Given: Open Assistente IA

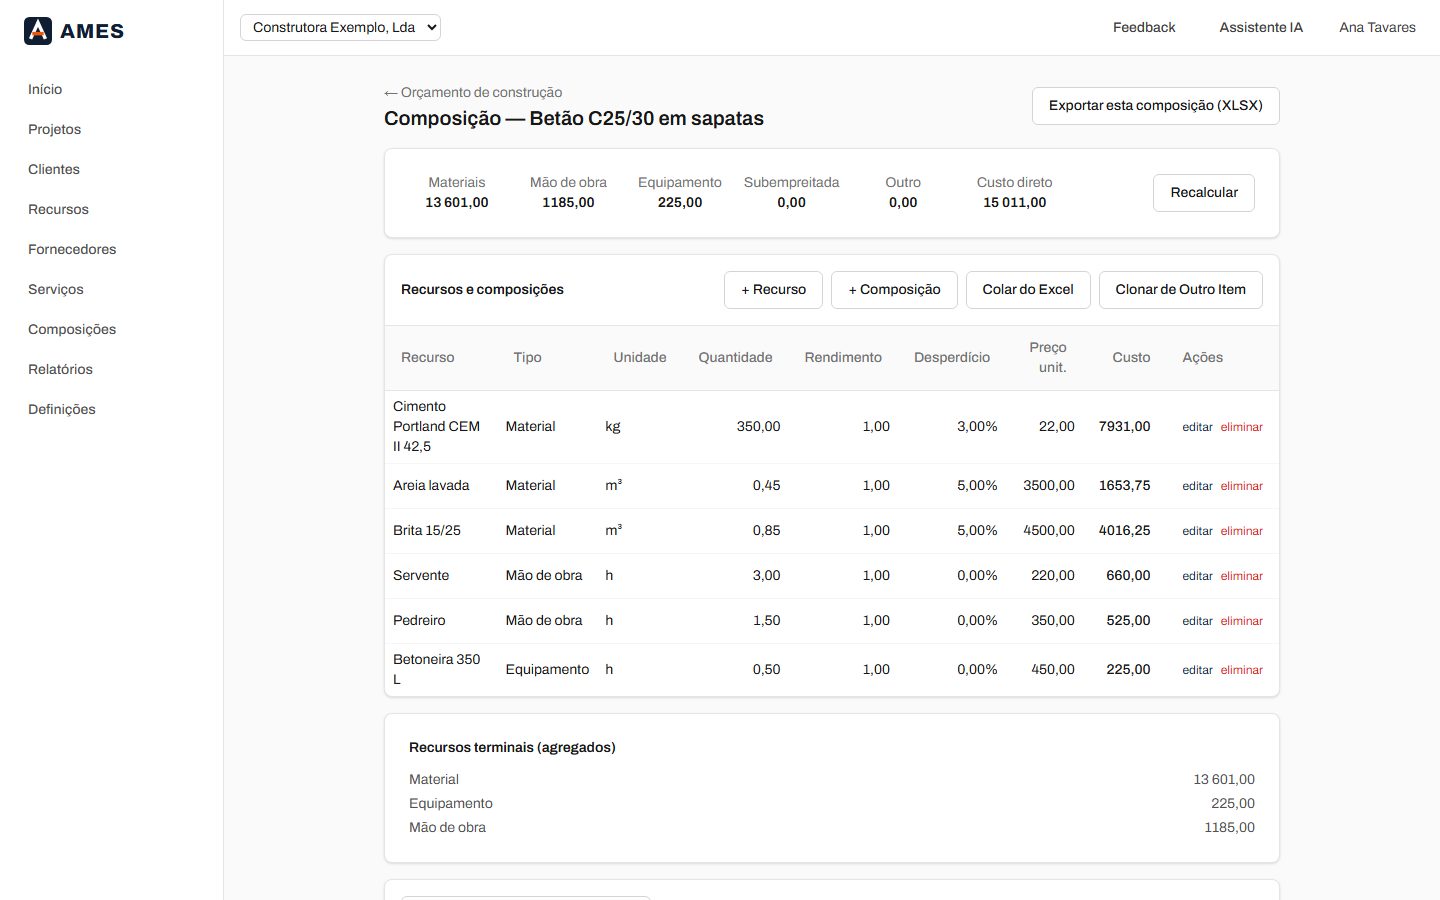Looking at the screenshot, I should click(x=1261, y=27).
